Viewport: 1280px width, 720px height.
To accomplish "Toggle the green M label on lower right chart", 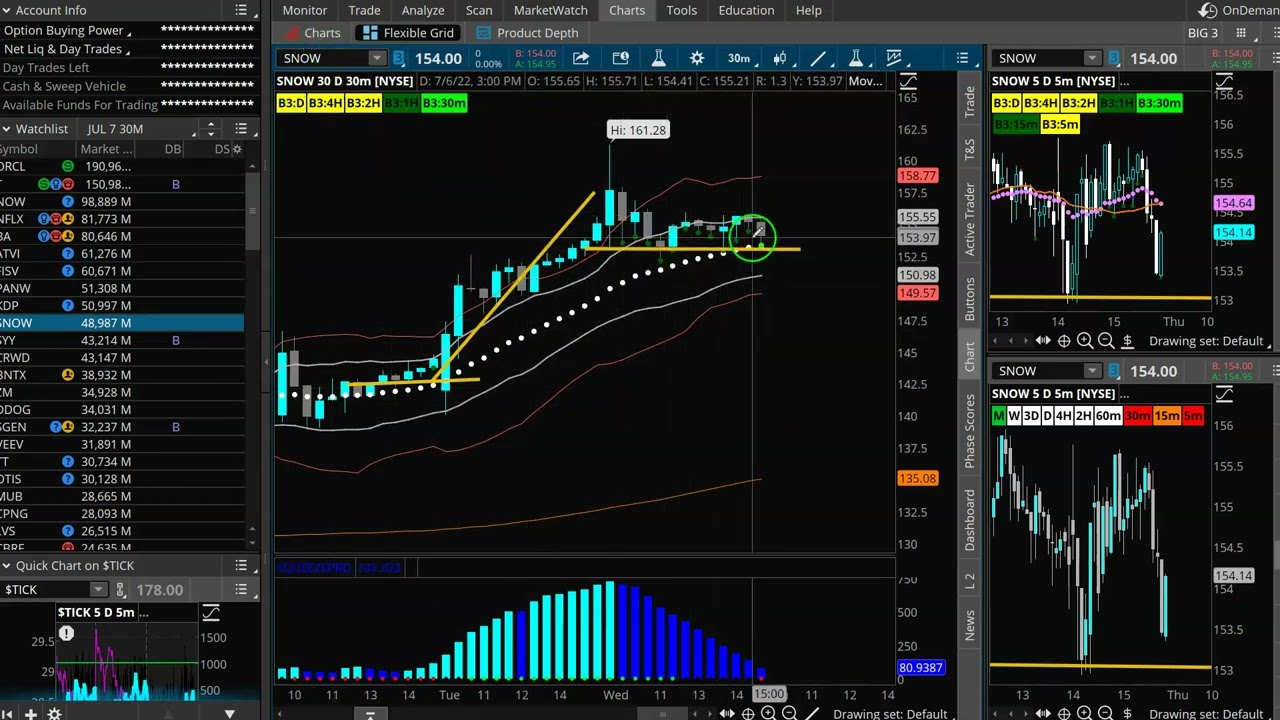I will [998, 416].
